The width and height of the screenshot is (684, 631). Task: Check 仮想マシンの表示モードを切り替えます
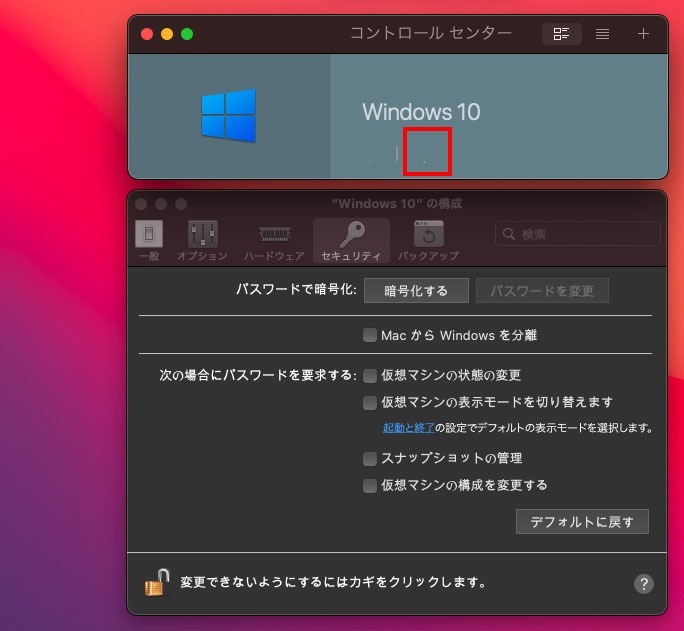370,402
